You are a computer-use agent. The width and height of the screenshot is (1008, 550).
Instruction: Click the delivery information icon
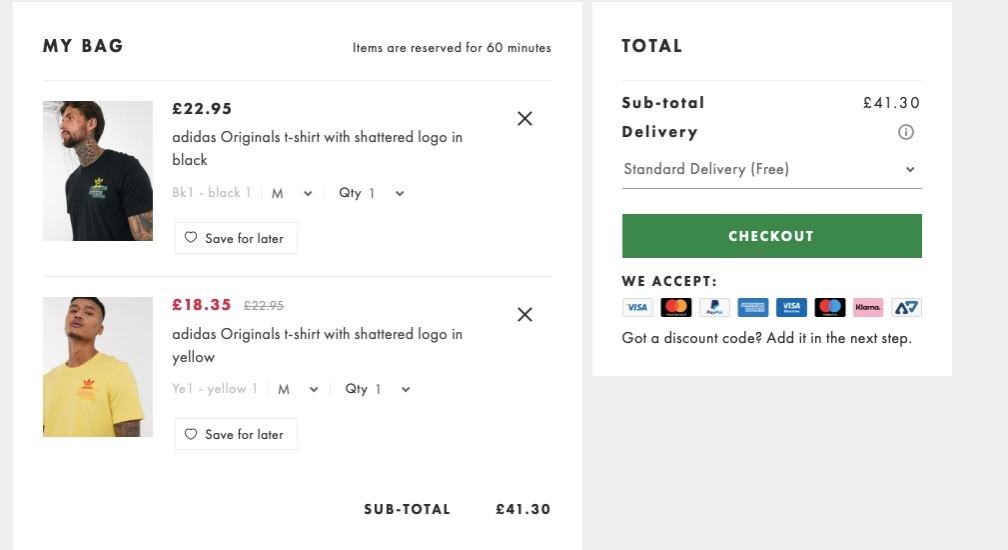(906, 132)
